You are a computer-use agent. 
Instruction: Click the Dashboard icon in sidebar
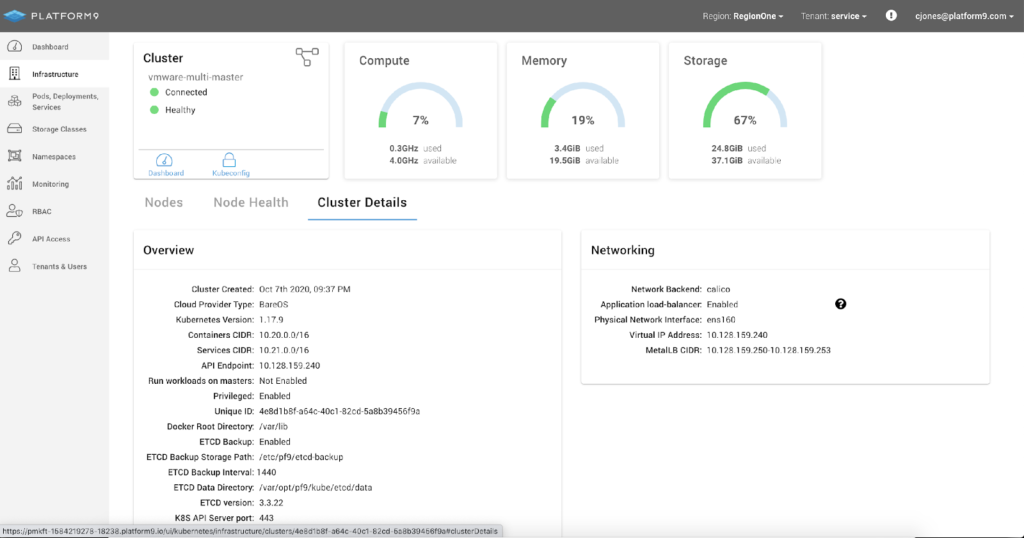coord(14,47)
